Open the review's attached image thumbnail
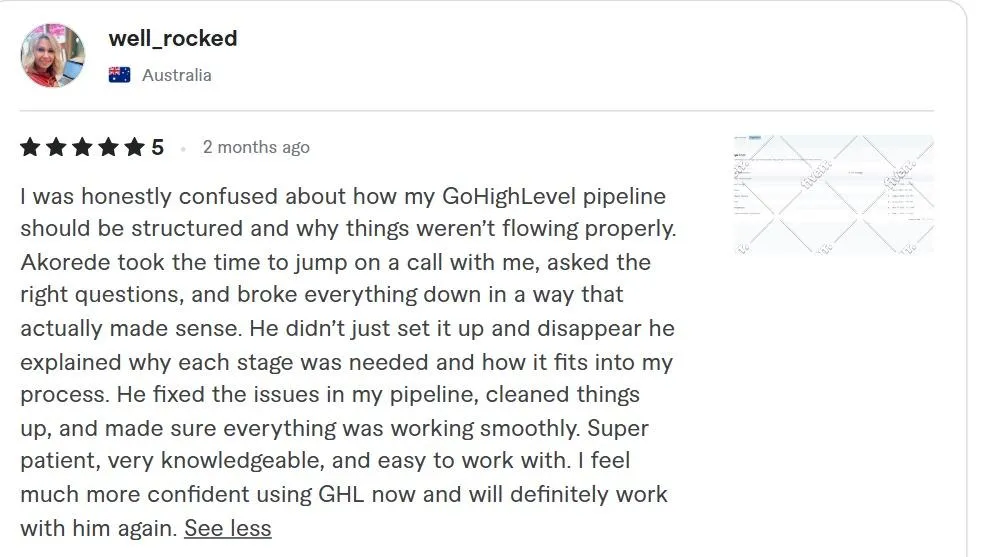The height and width of the screenshot is (557, 991). (833, 194)
